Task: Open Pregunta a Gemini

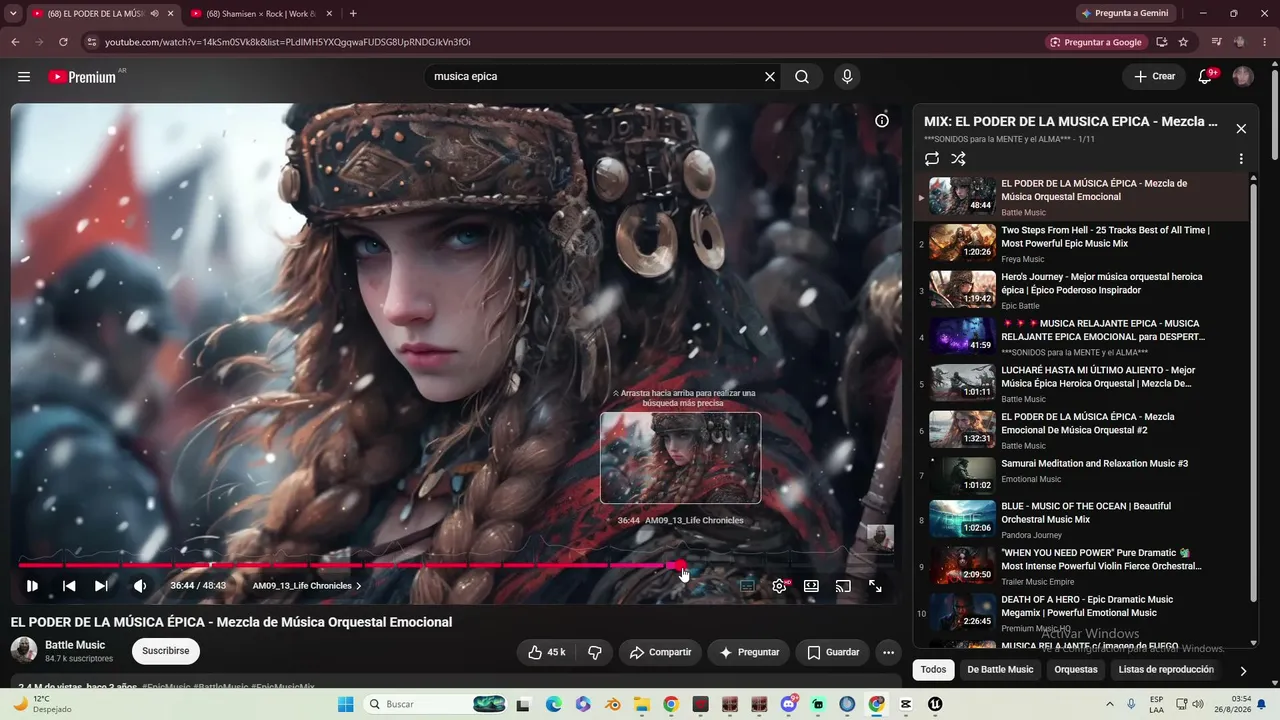Action: (x=1125, y=14)
